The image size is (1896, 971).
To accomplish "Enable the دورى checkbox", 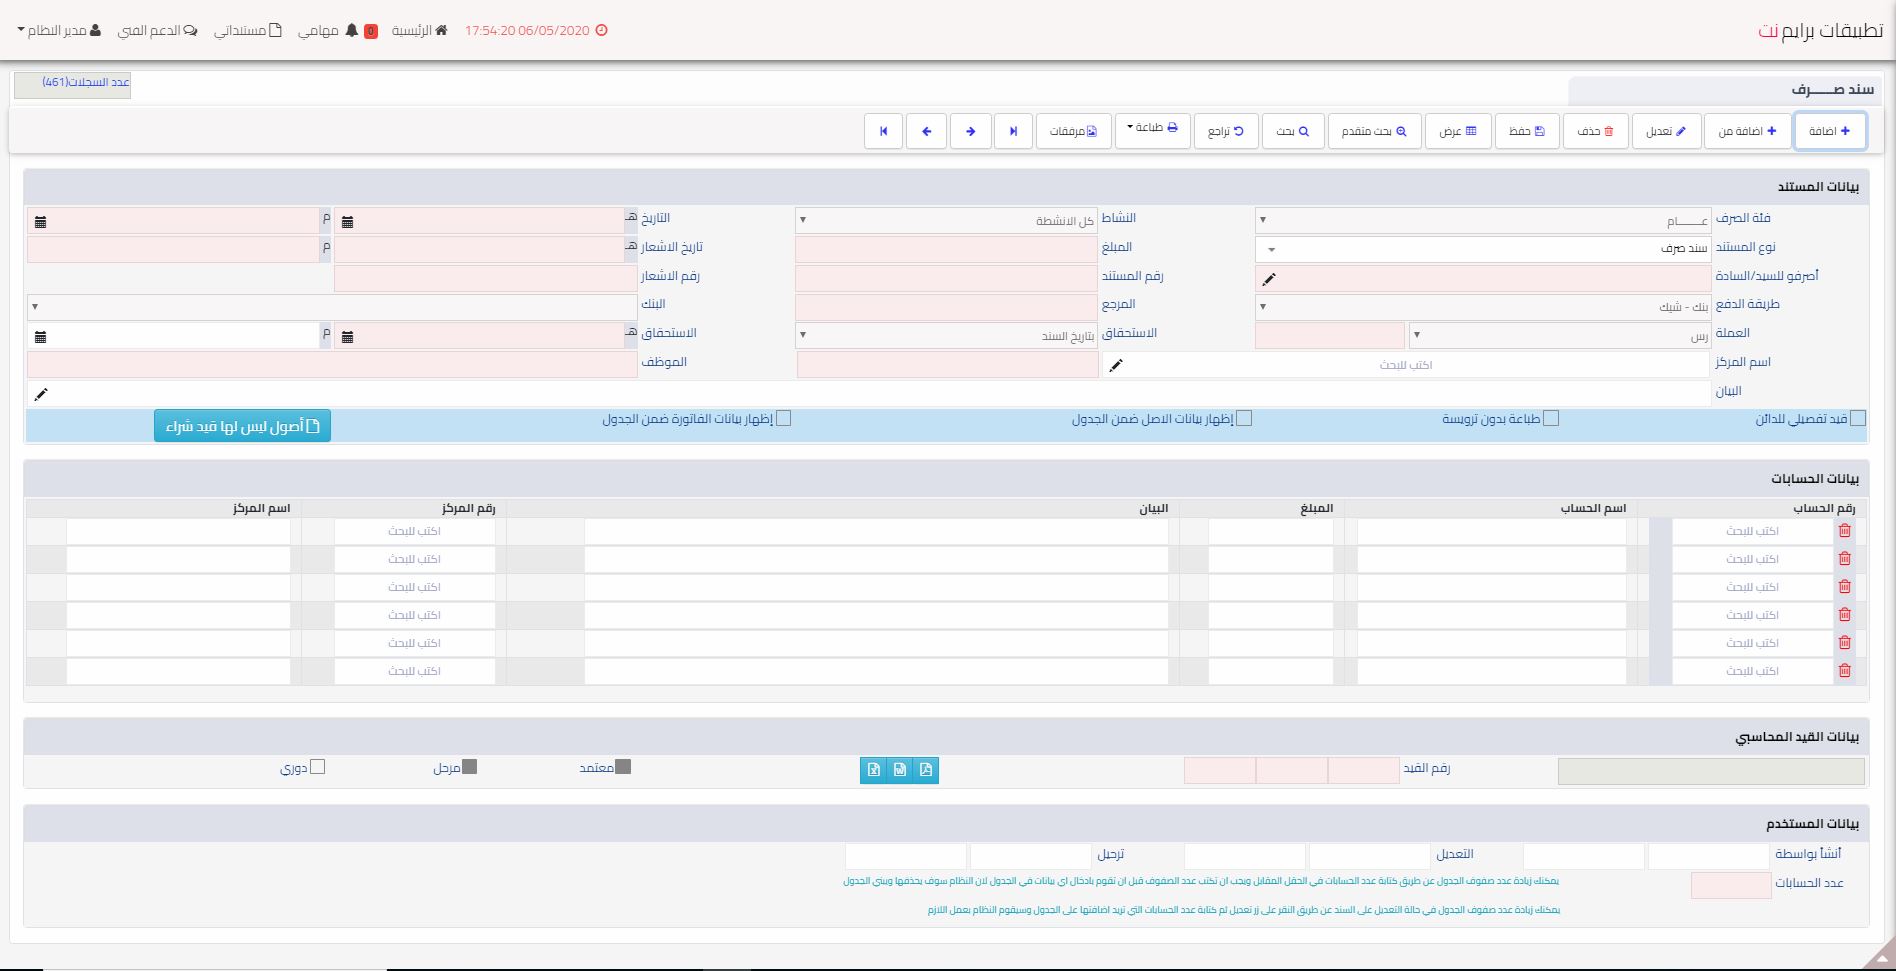I will click(x=318, y=767).
